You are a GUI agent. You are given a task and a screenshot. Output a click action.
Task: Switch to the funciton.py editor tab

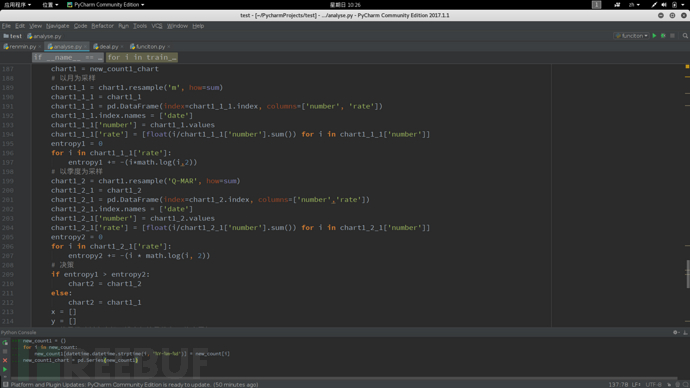point(150,46)
